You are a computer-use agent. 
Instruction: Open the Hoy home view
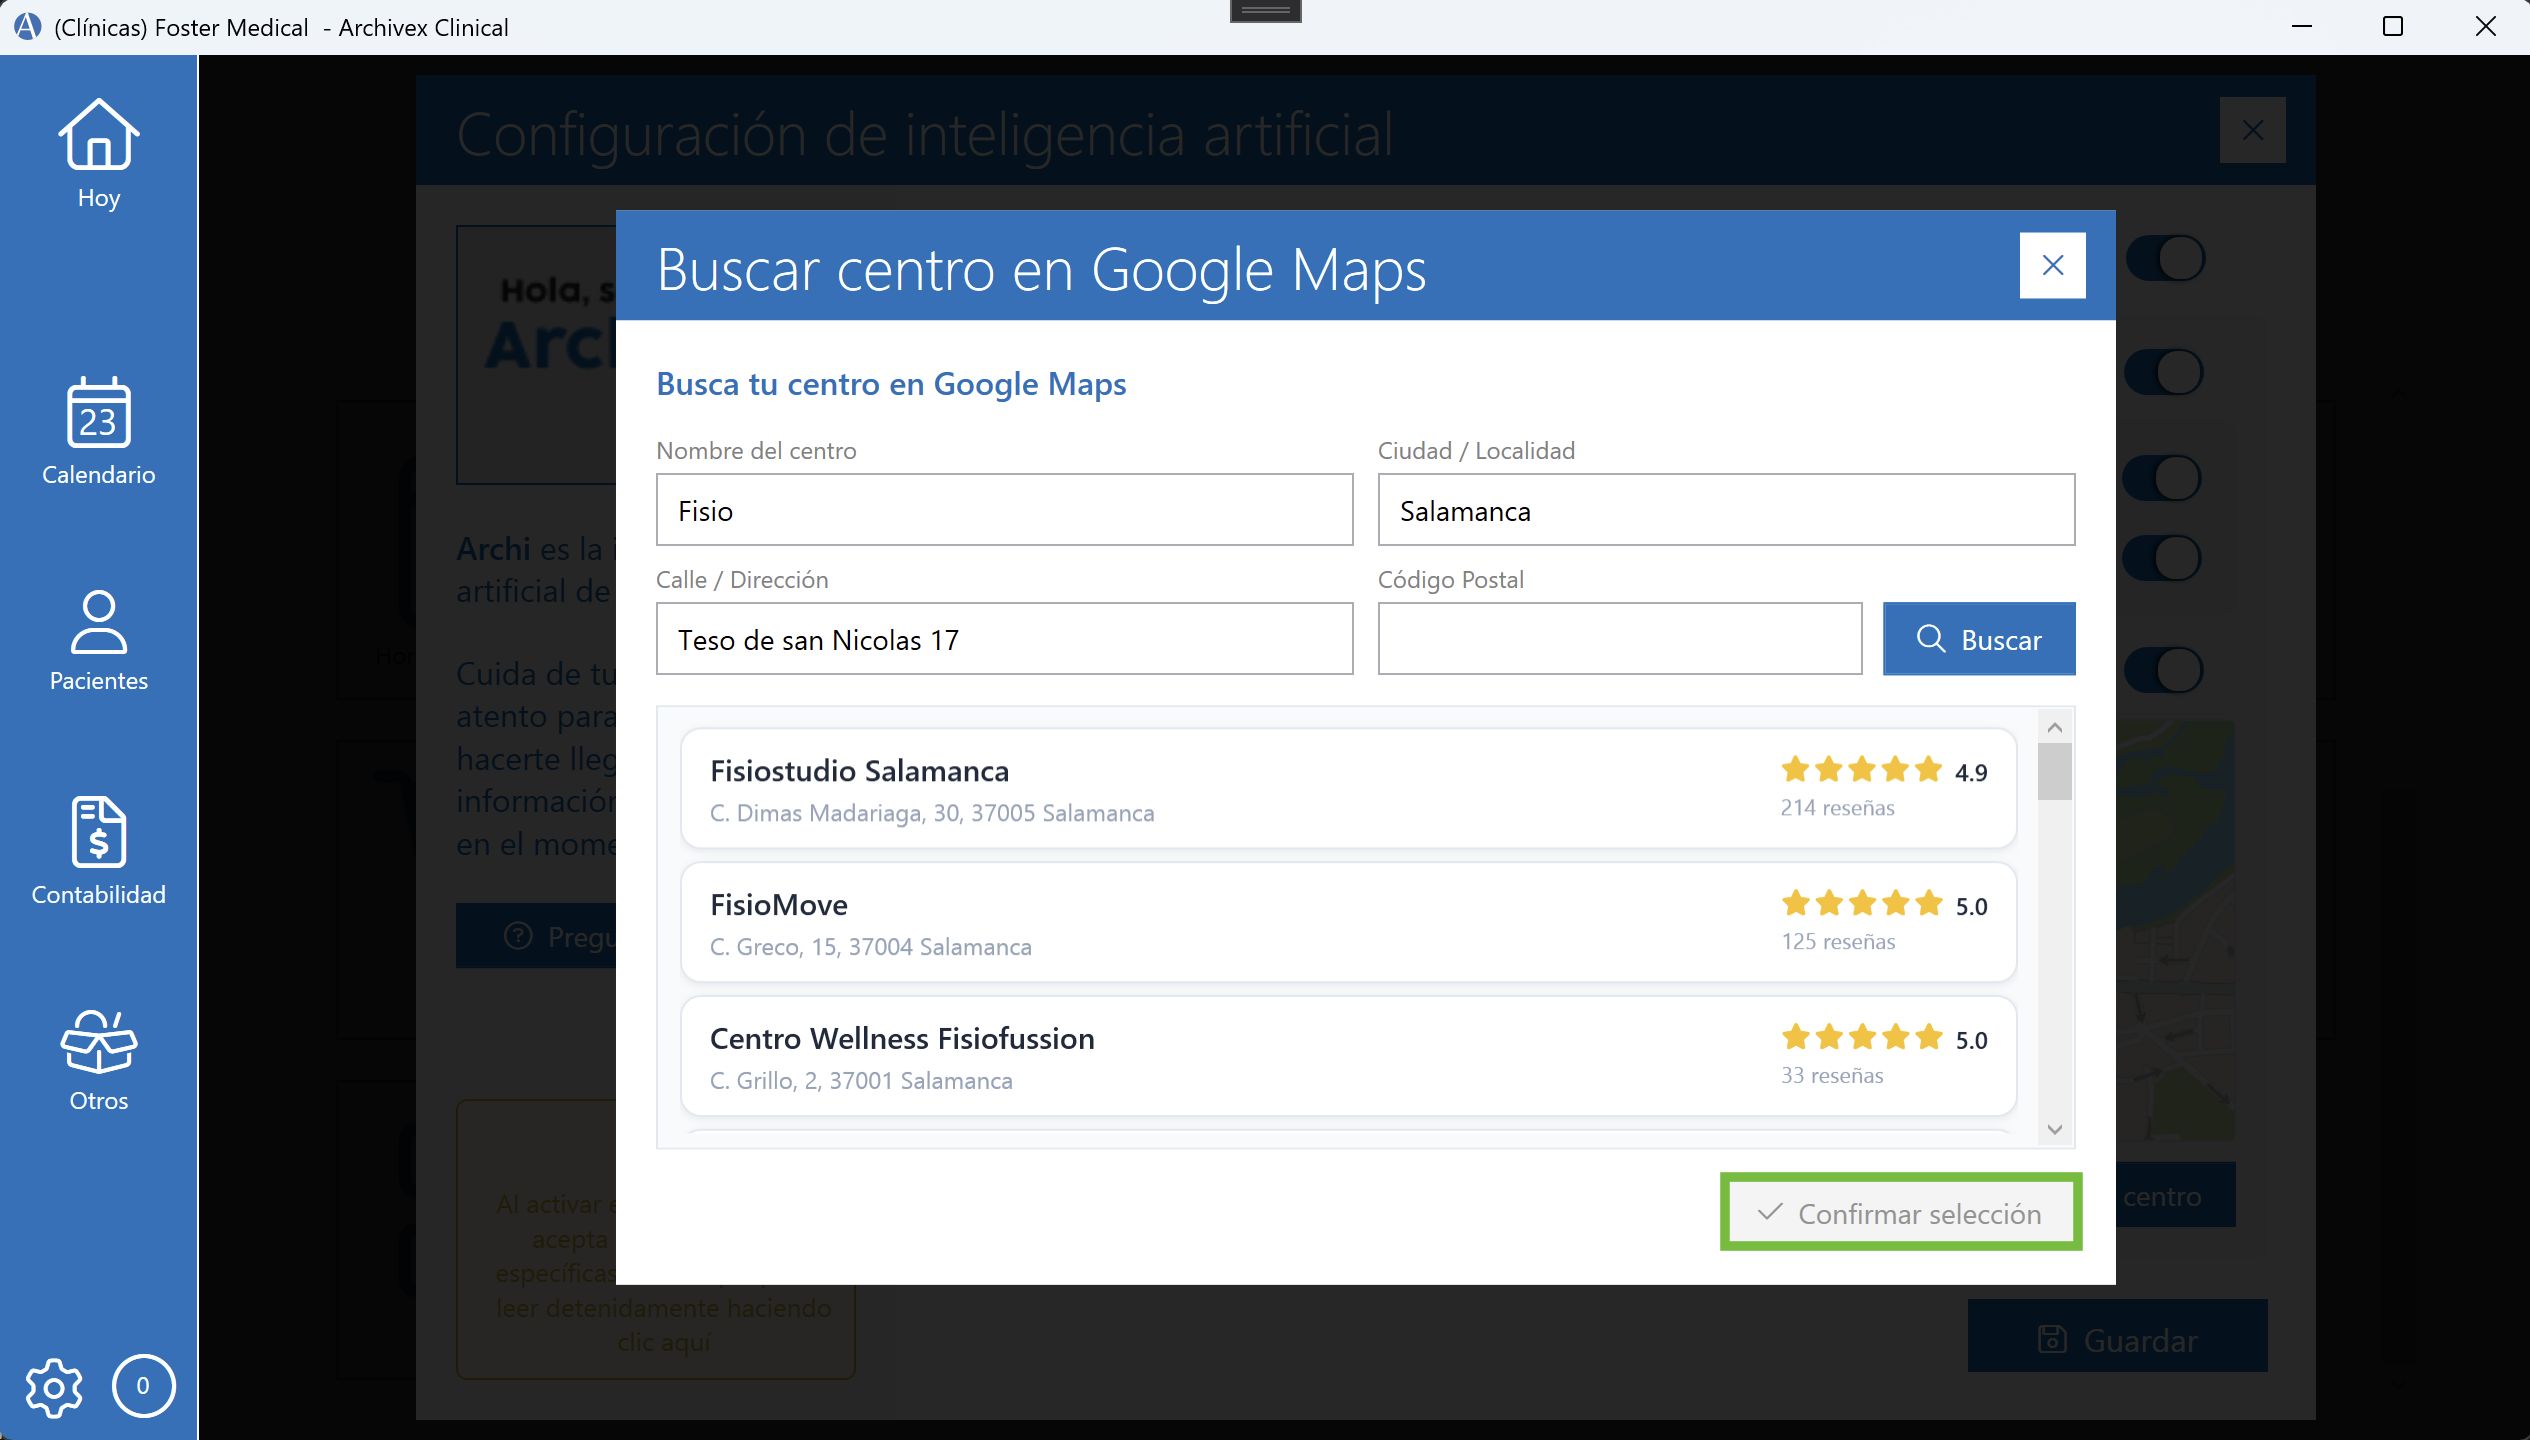(97, 155)
